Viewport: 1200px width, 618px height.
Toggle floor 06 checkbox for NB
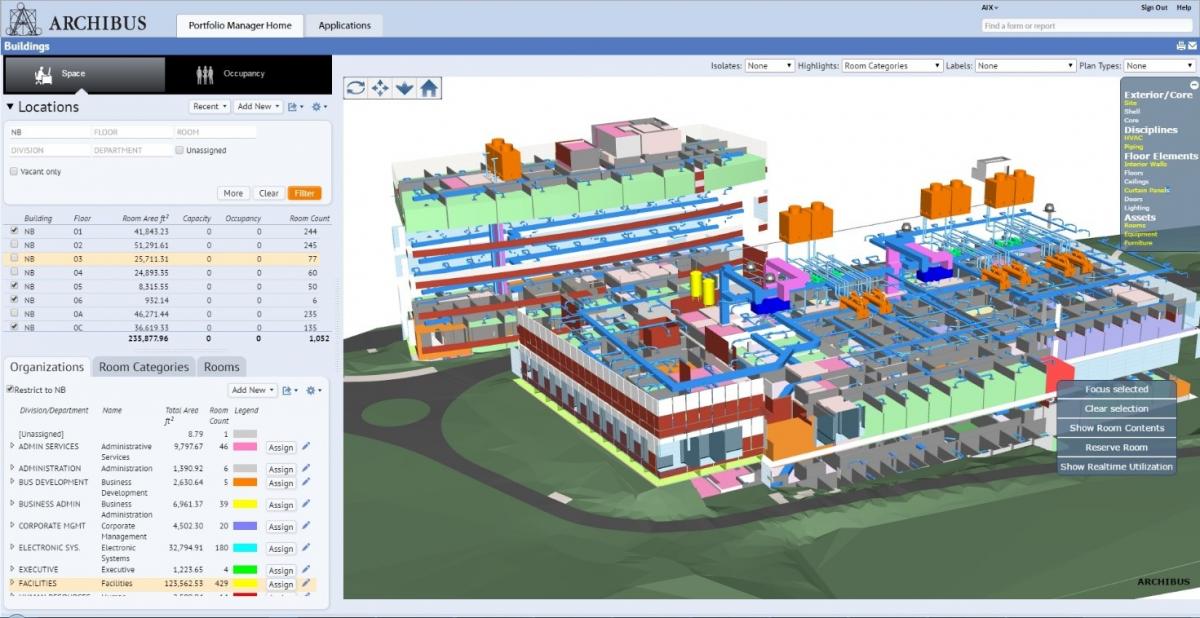coord(14,299)
